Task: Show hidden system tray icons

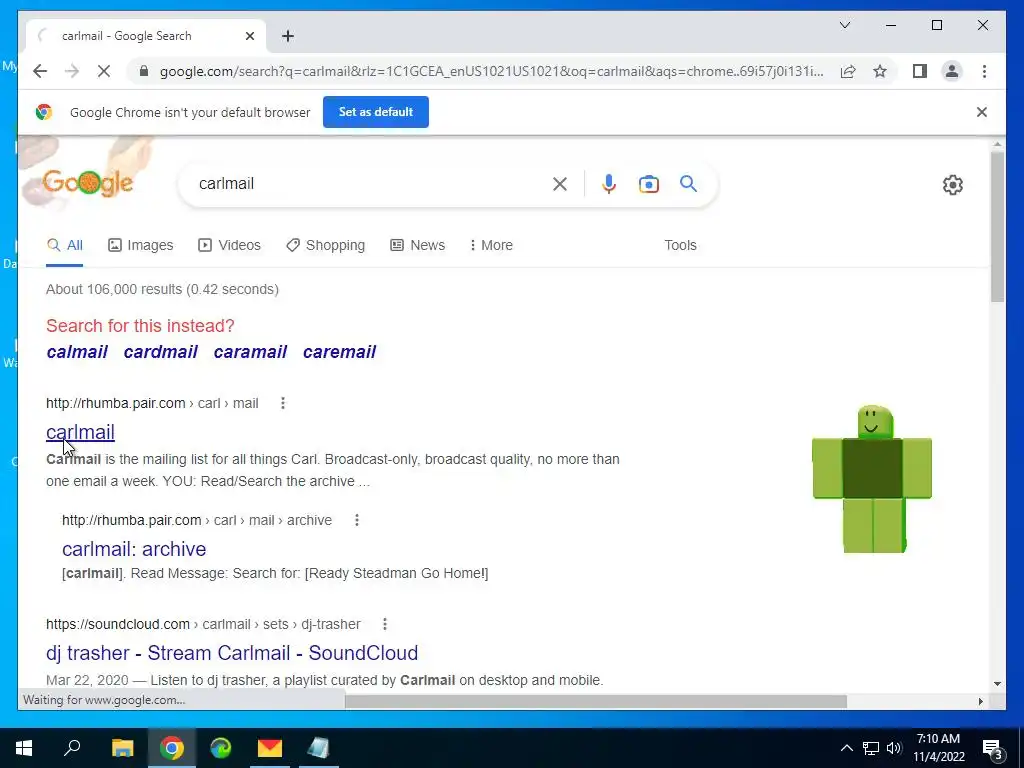Action: [846, 748]
